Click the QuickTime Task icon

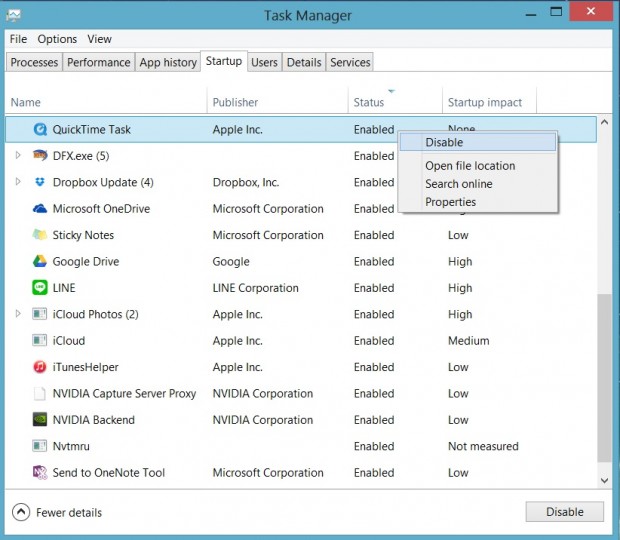click(40, 129)
